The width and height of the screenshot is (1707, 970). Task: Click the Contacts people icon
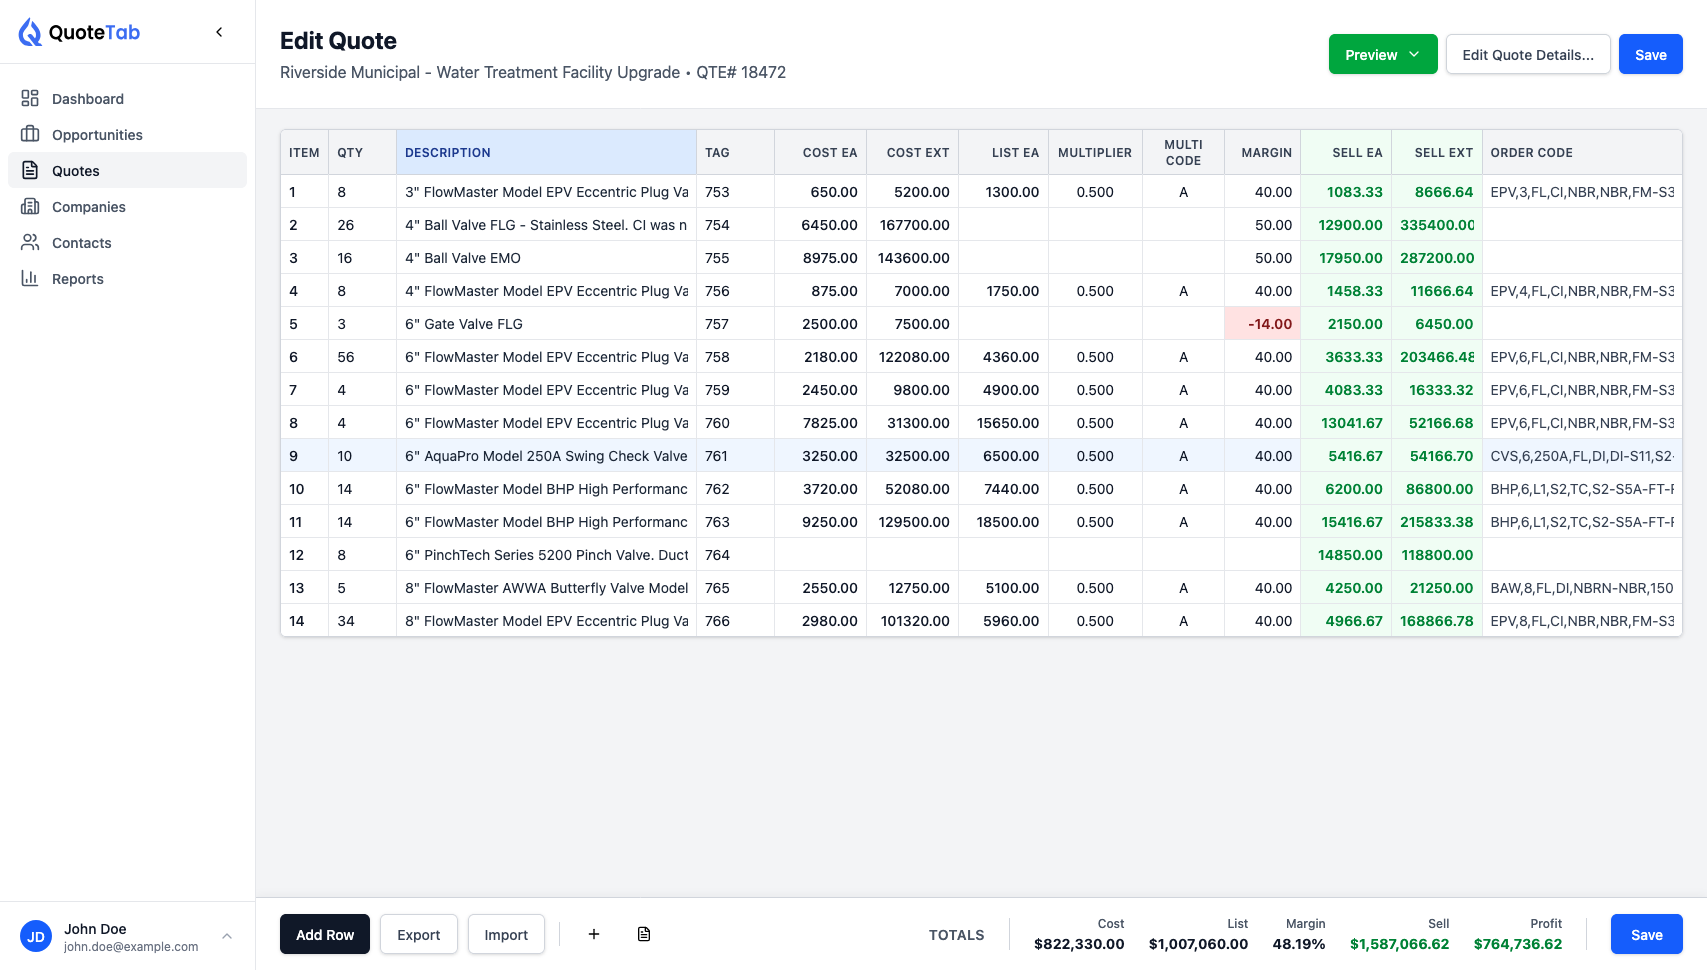click(30, 242)
